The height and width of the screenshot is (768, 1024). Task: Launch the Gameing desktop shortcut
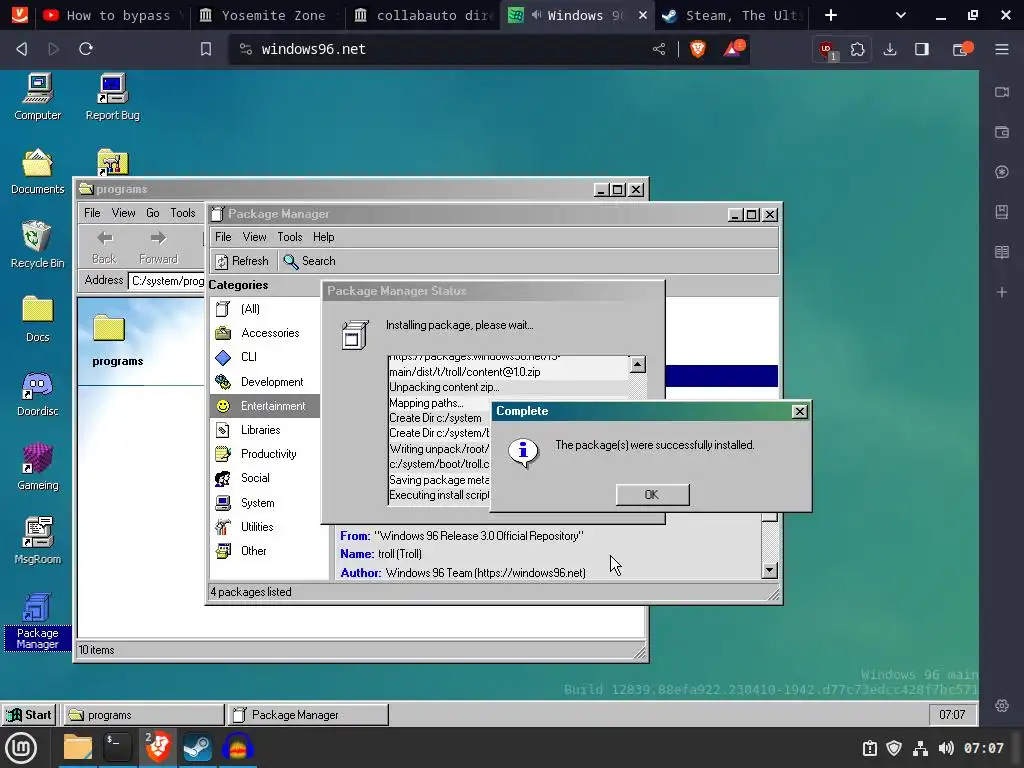pyautogui.click(x=37, y=467)
